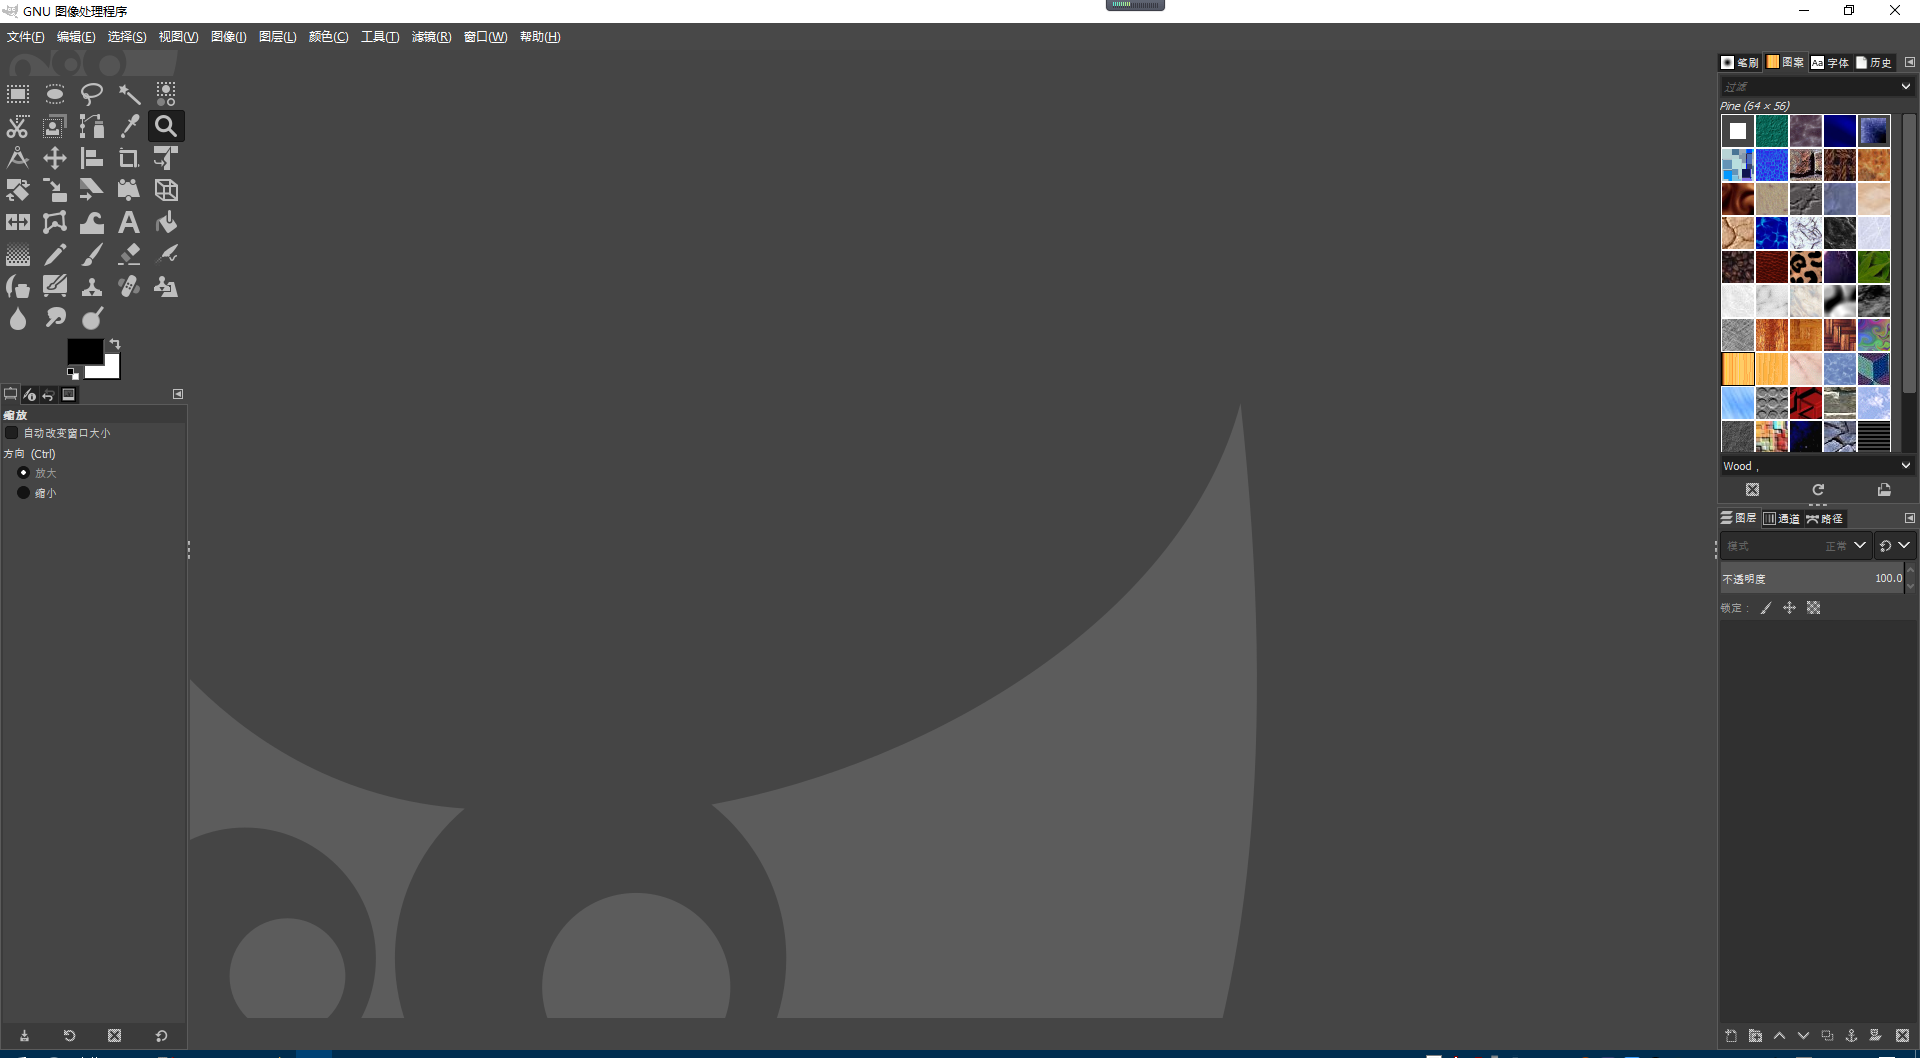This screenshot has height=1058, width=1920.
Task: Select the Foreground Select tool
Action: click(x=55, y=126)
